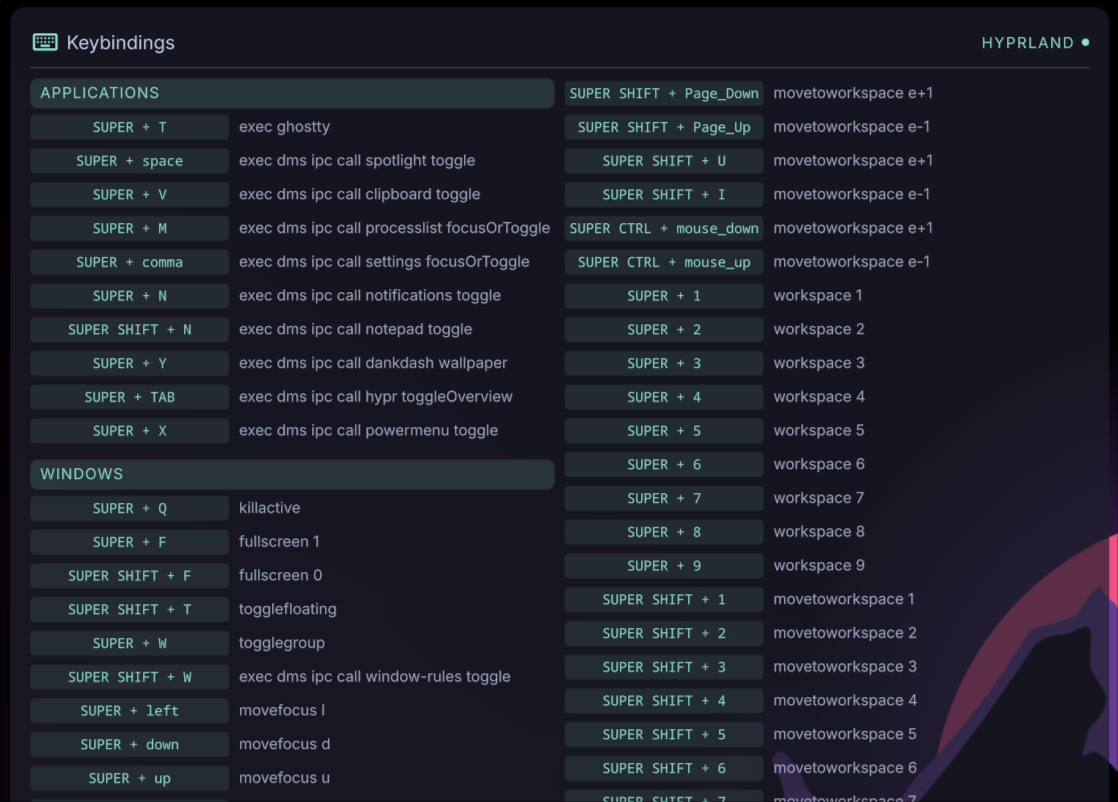Click the SUPER + W key chip
Screen dimensions: 1118x802
(x=130, y=643)
